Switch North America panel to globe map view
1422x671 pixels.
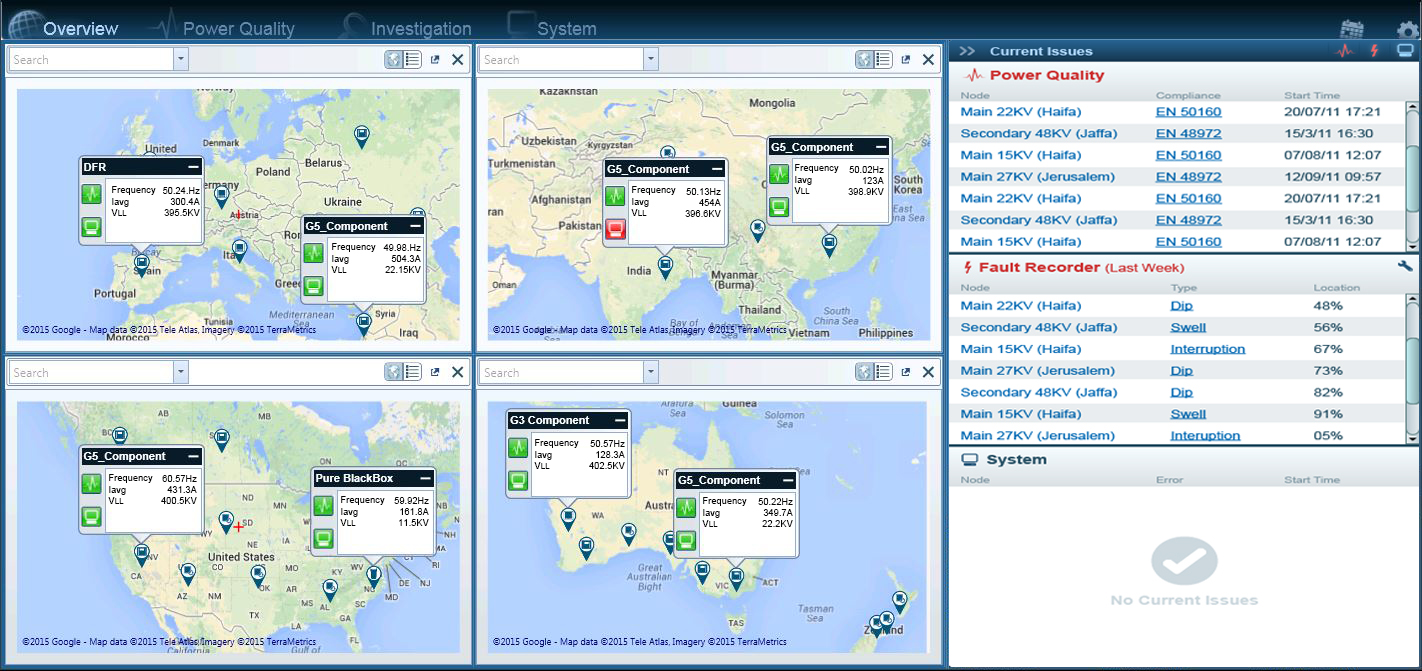[394, 372]
